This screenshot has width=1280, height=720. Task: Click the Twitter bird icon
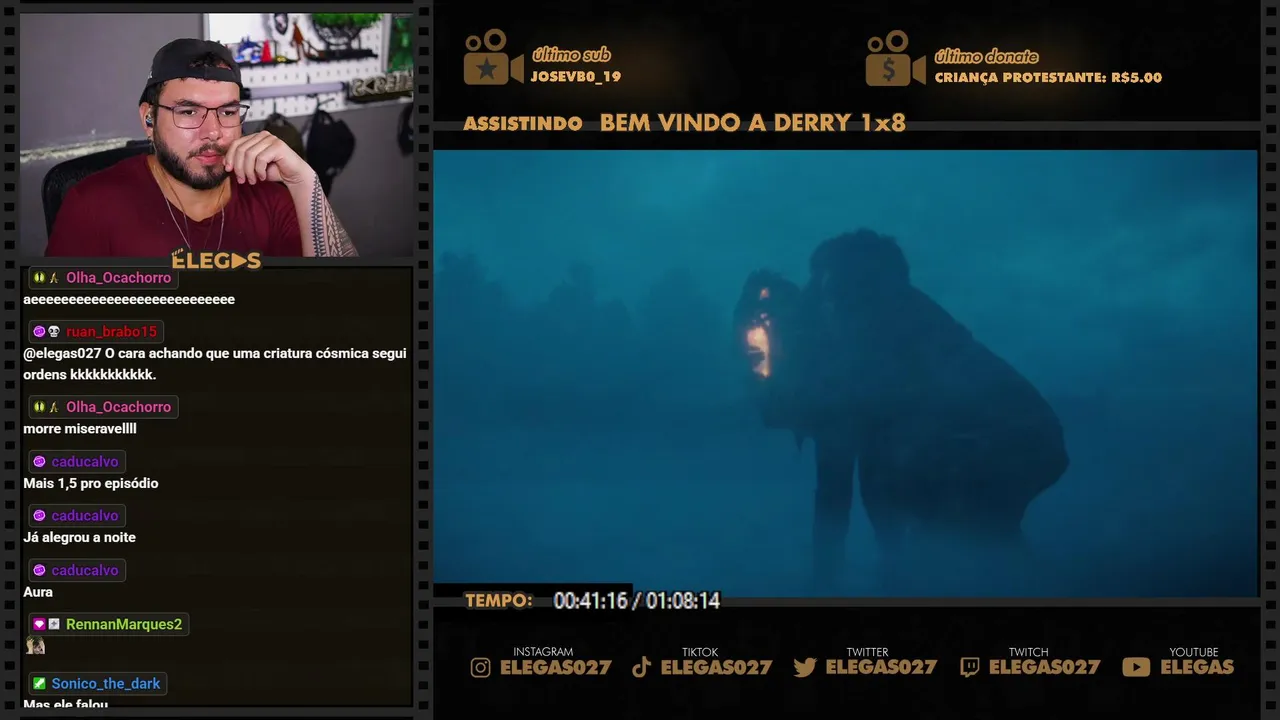pos(805,667)
